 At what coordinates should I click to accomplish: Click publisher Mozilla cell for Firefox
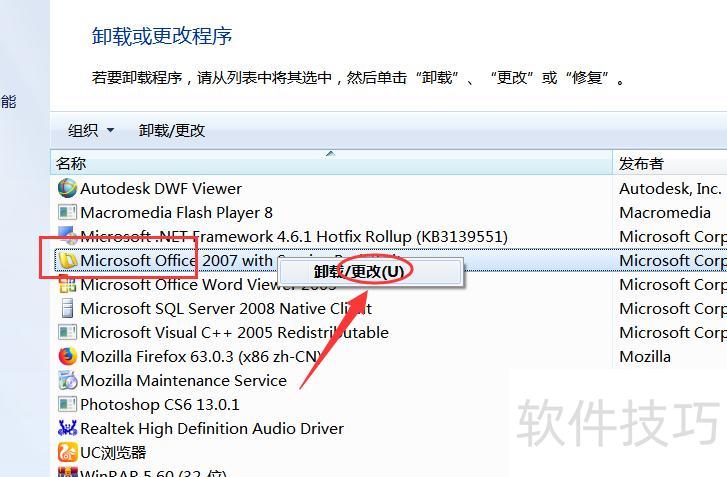point(645,357)
